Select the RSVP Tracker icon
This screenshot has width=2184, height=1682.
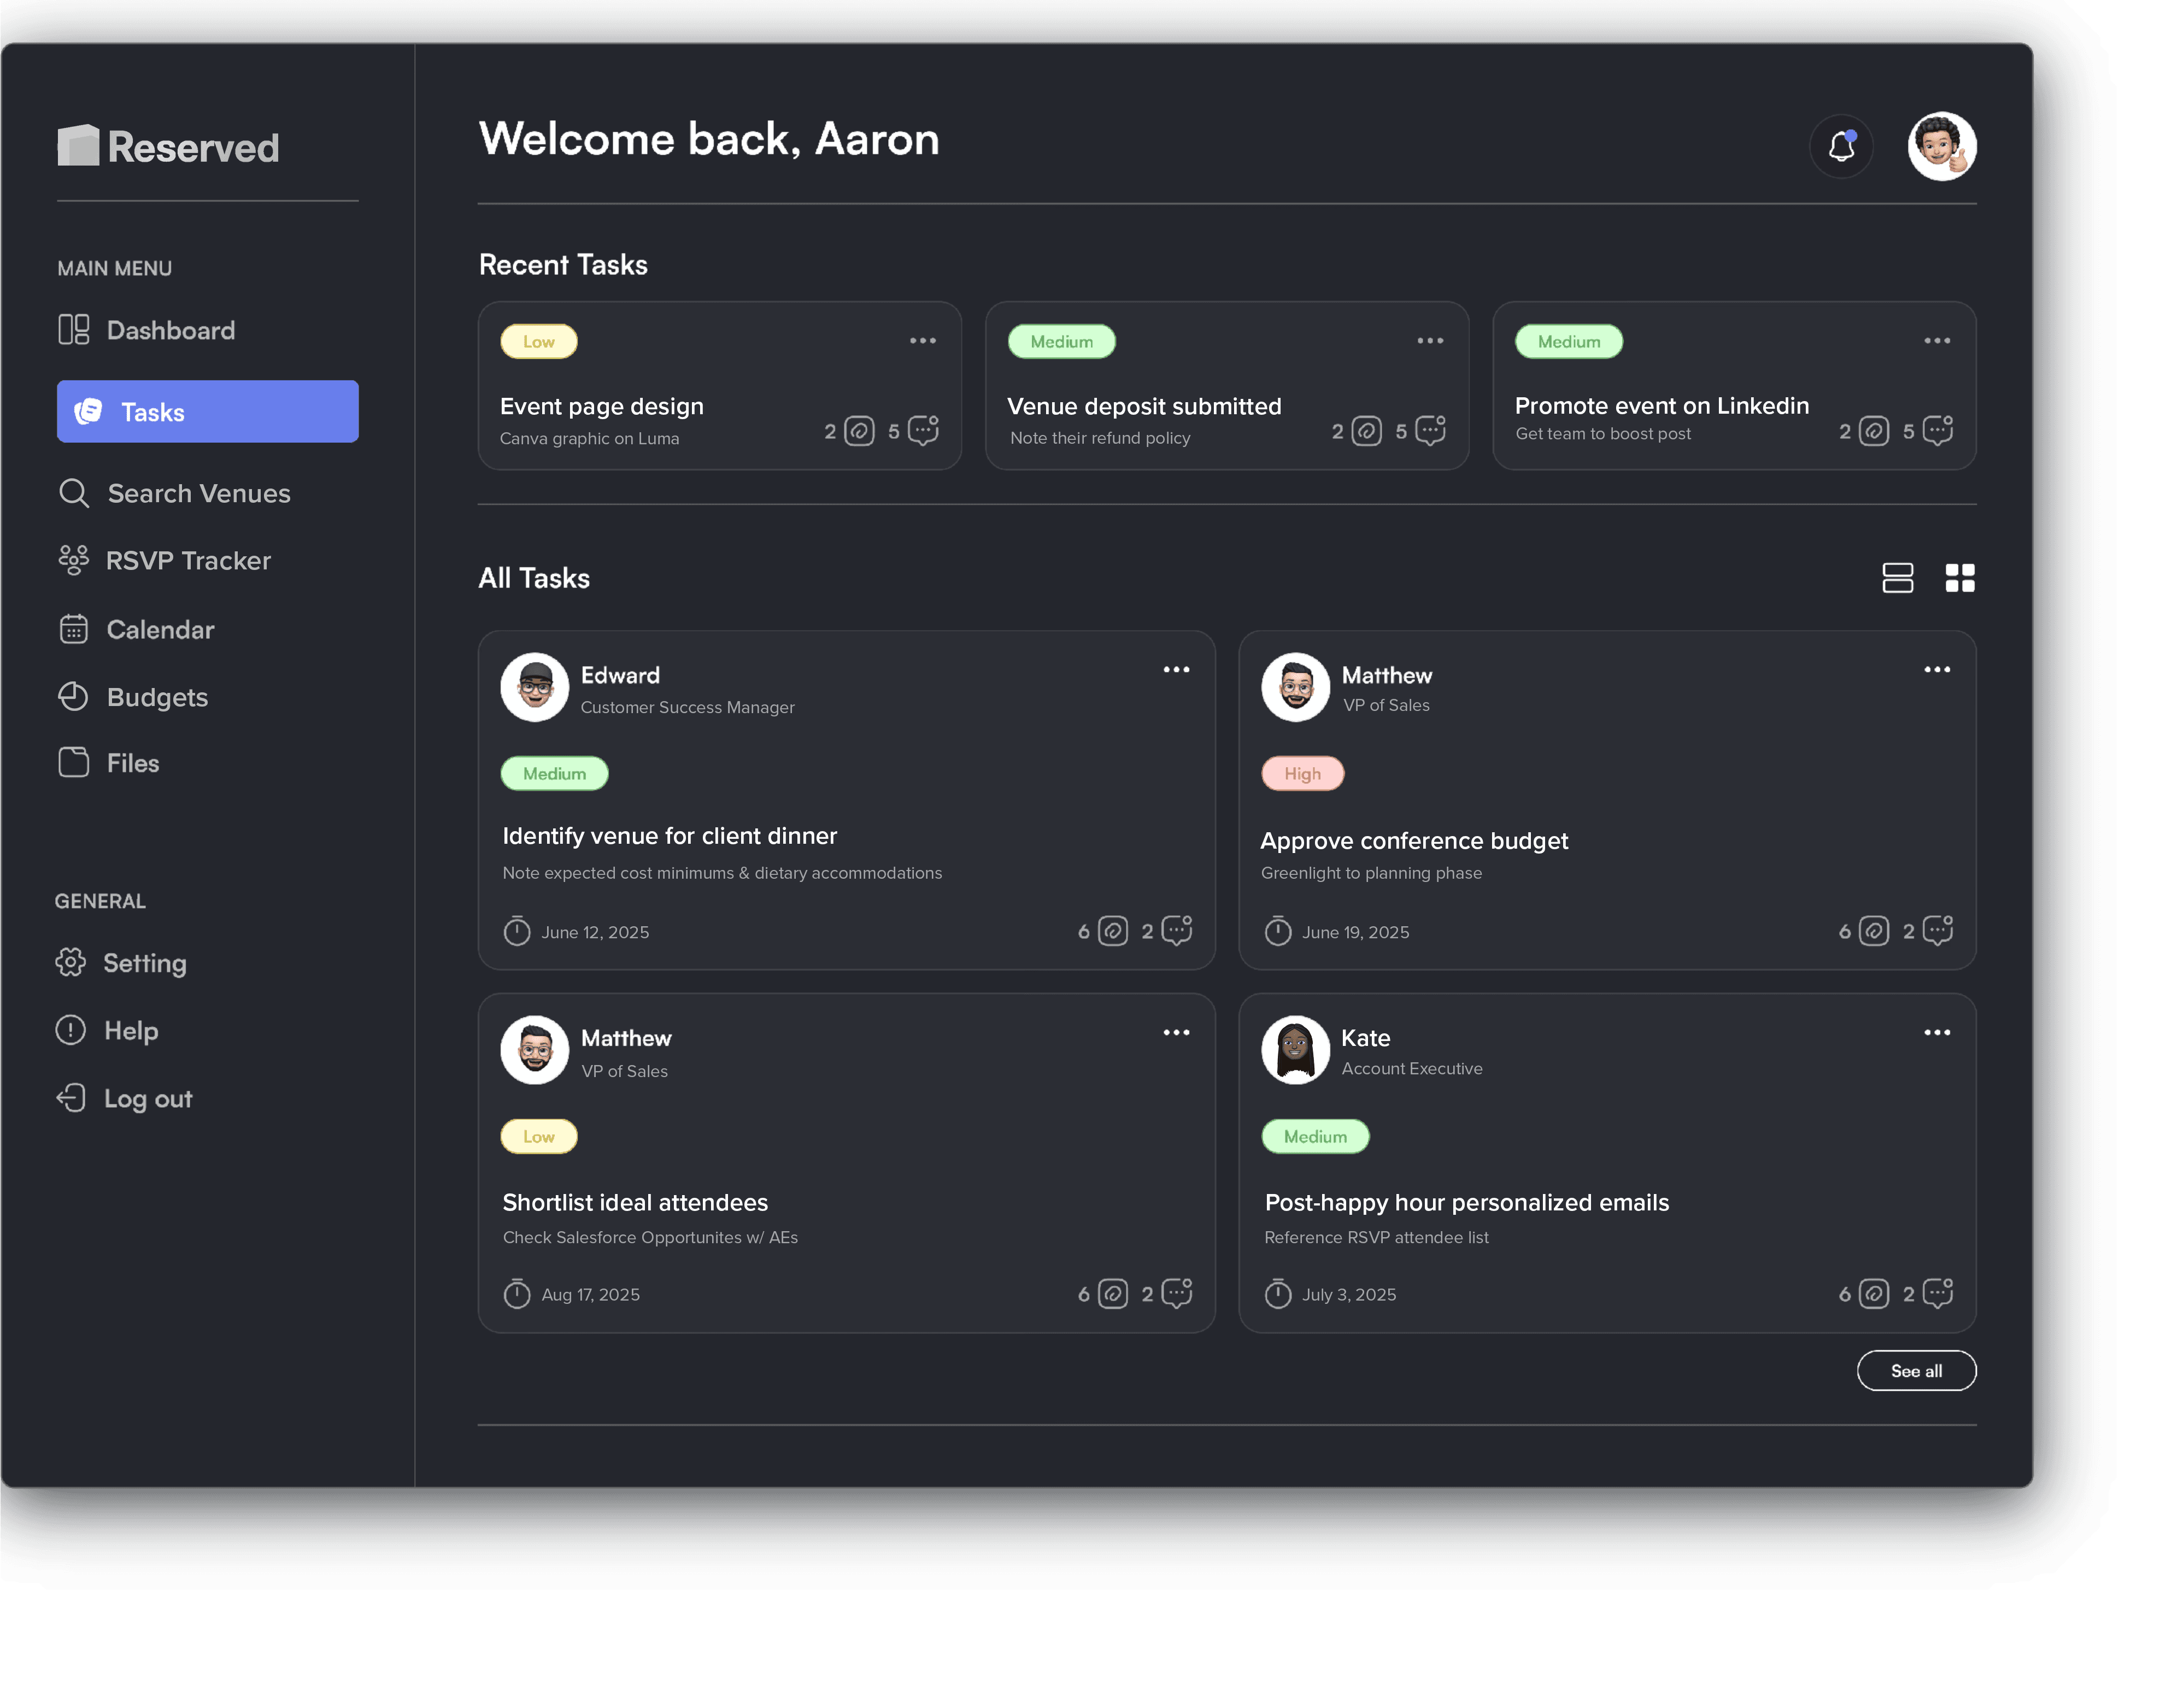click(x=74, y=560)
